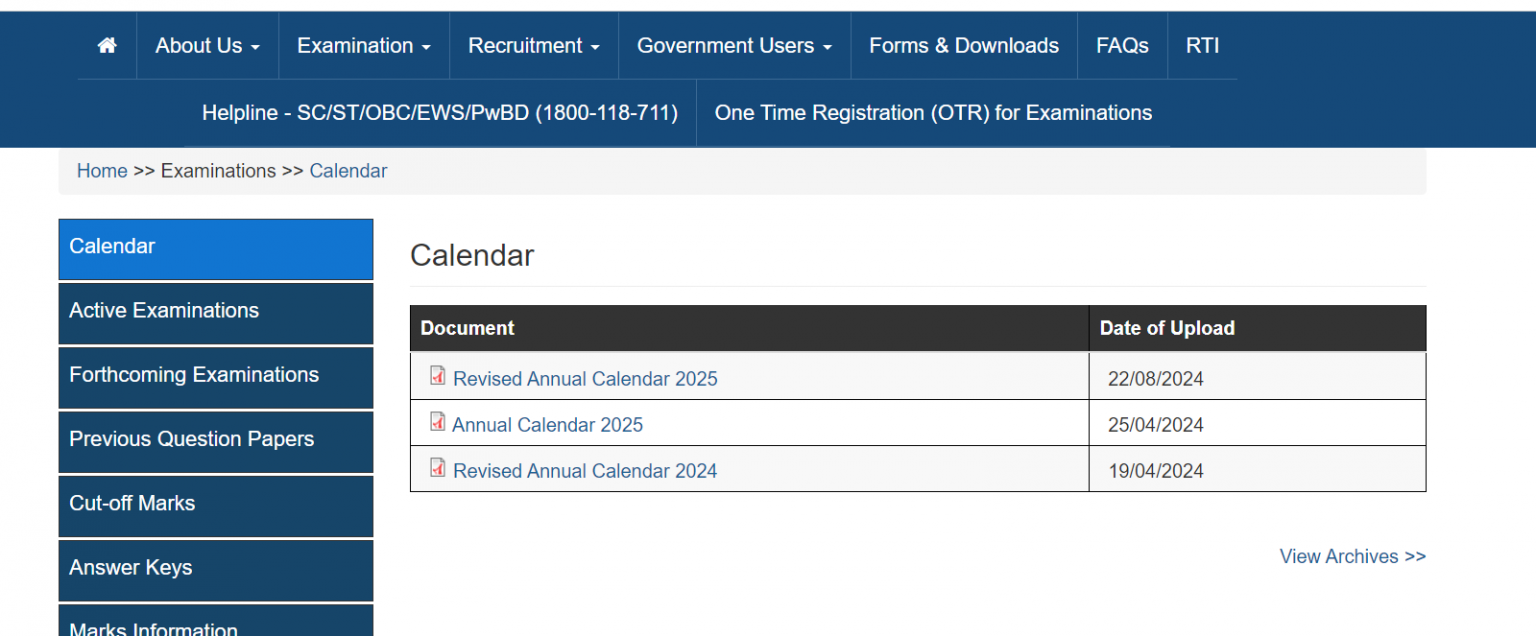Click the home icon in the navigation bar
The image size is (1536, 636).
(107, 45)
